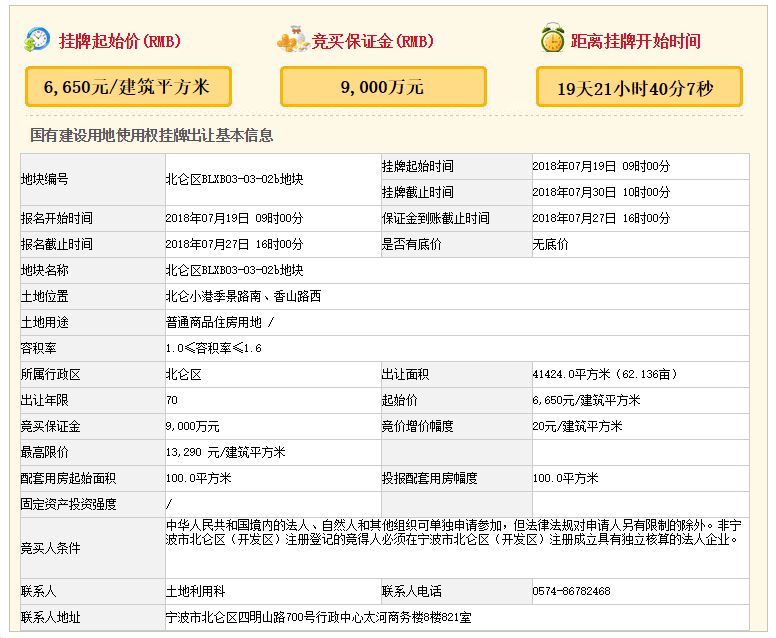The width and height of the screenshot is (776, 638).
Task: Click the 所属行政区 label
Action: coord(50,374)
